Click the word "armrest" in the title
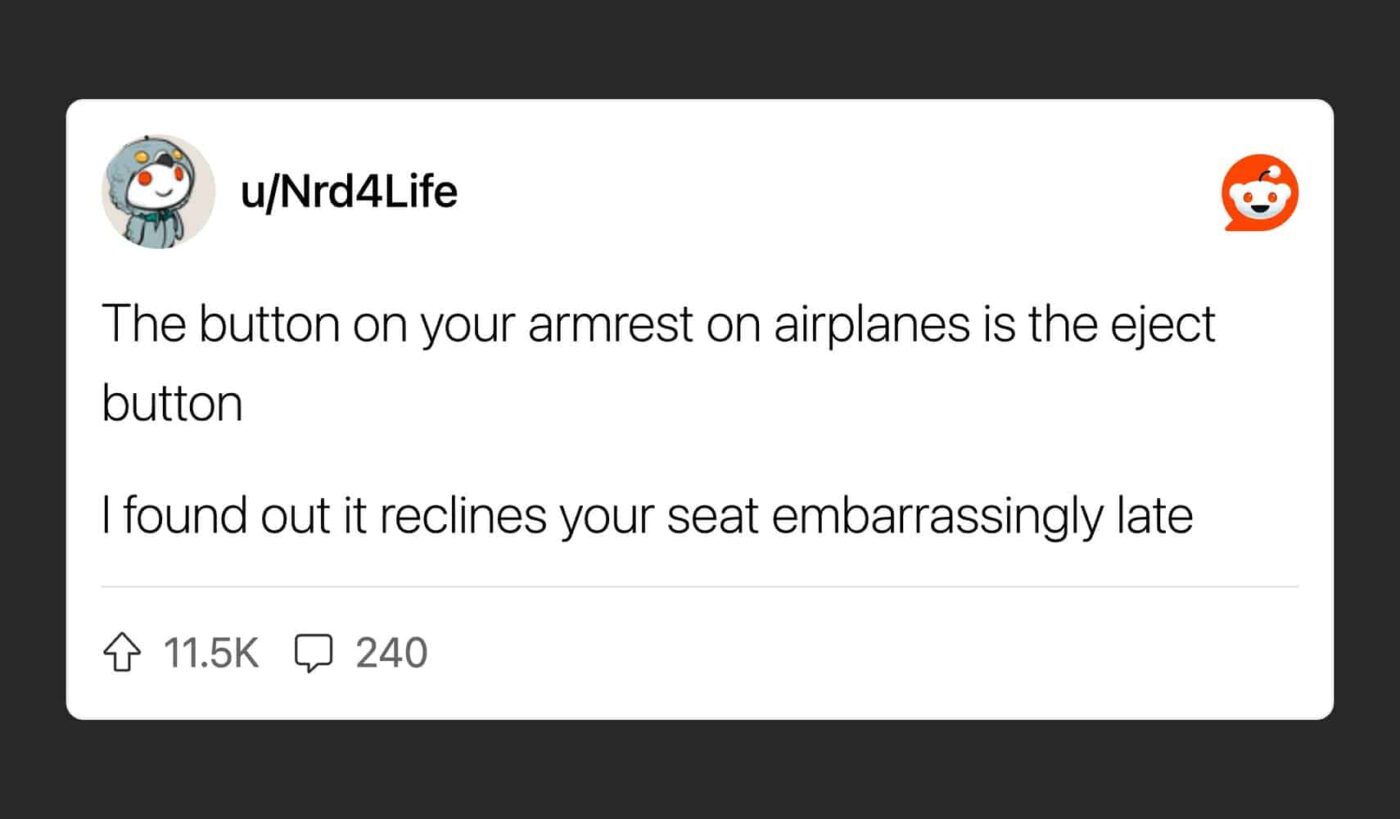This screenshot has width=1400, height=819. tap(612, 328)
